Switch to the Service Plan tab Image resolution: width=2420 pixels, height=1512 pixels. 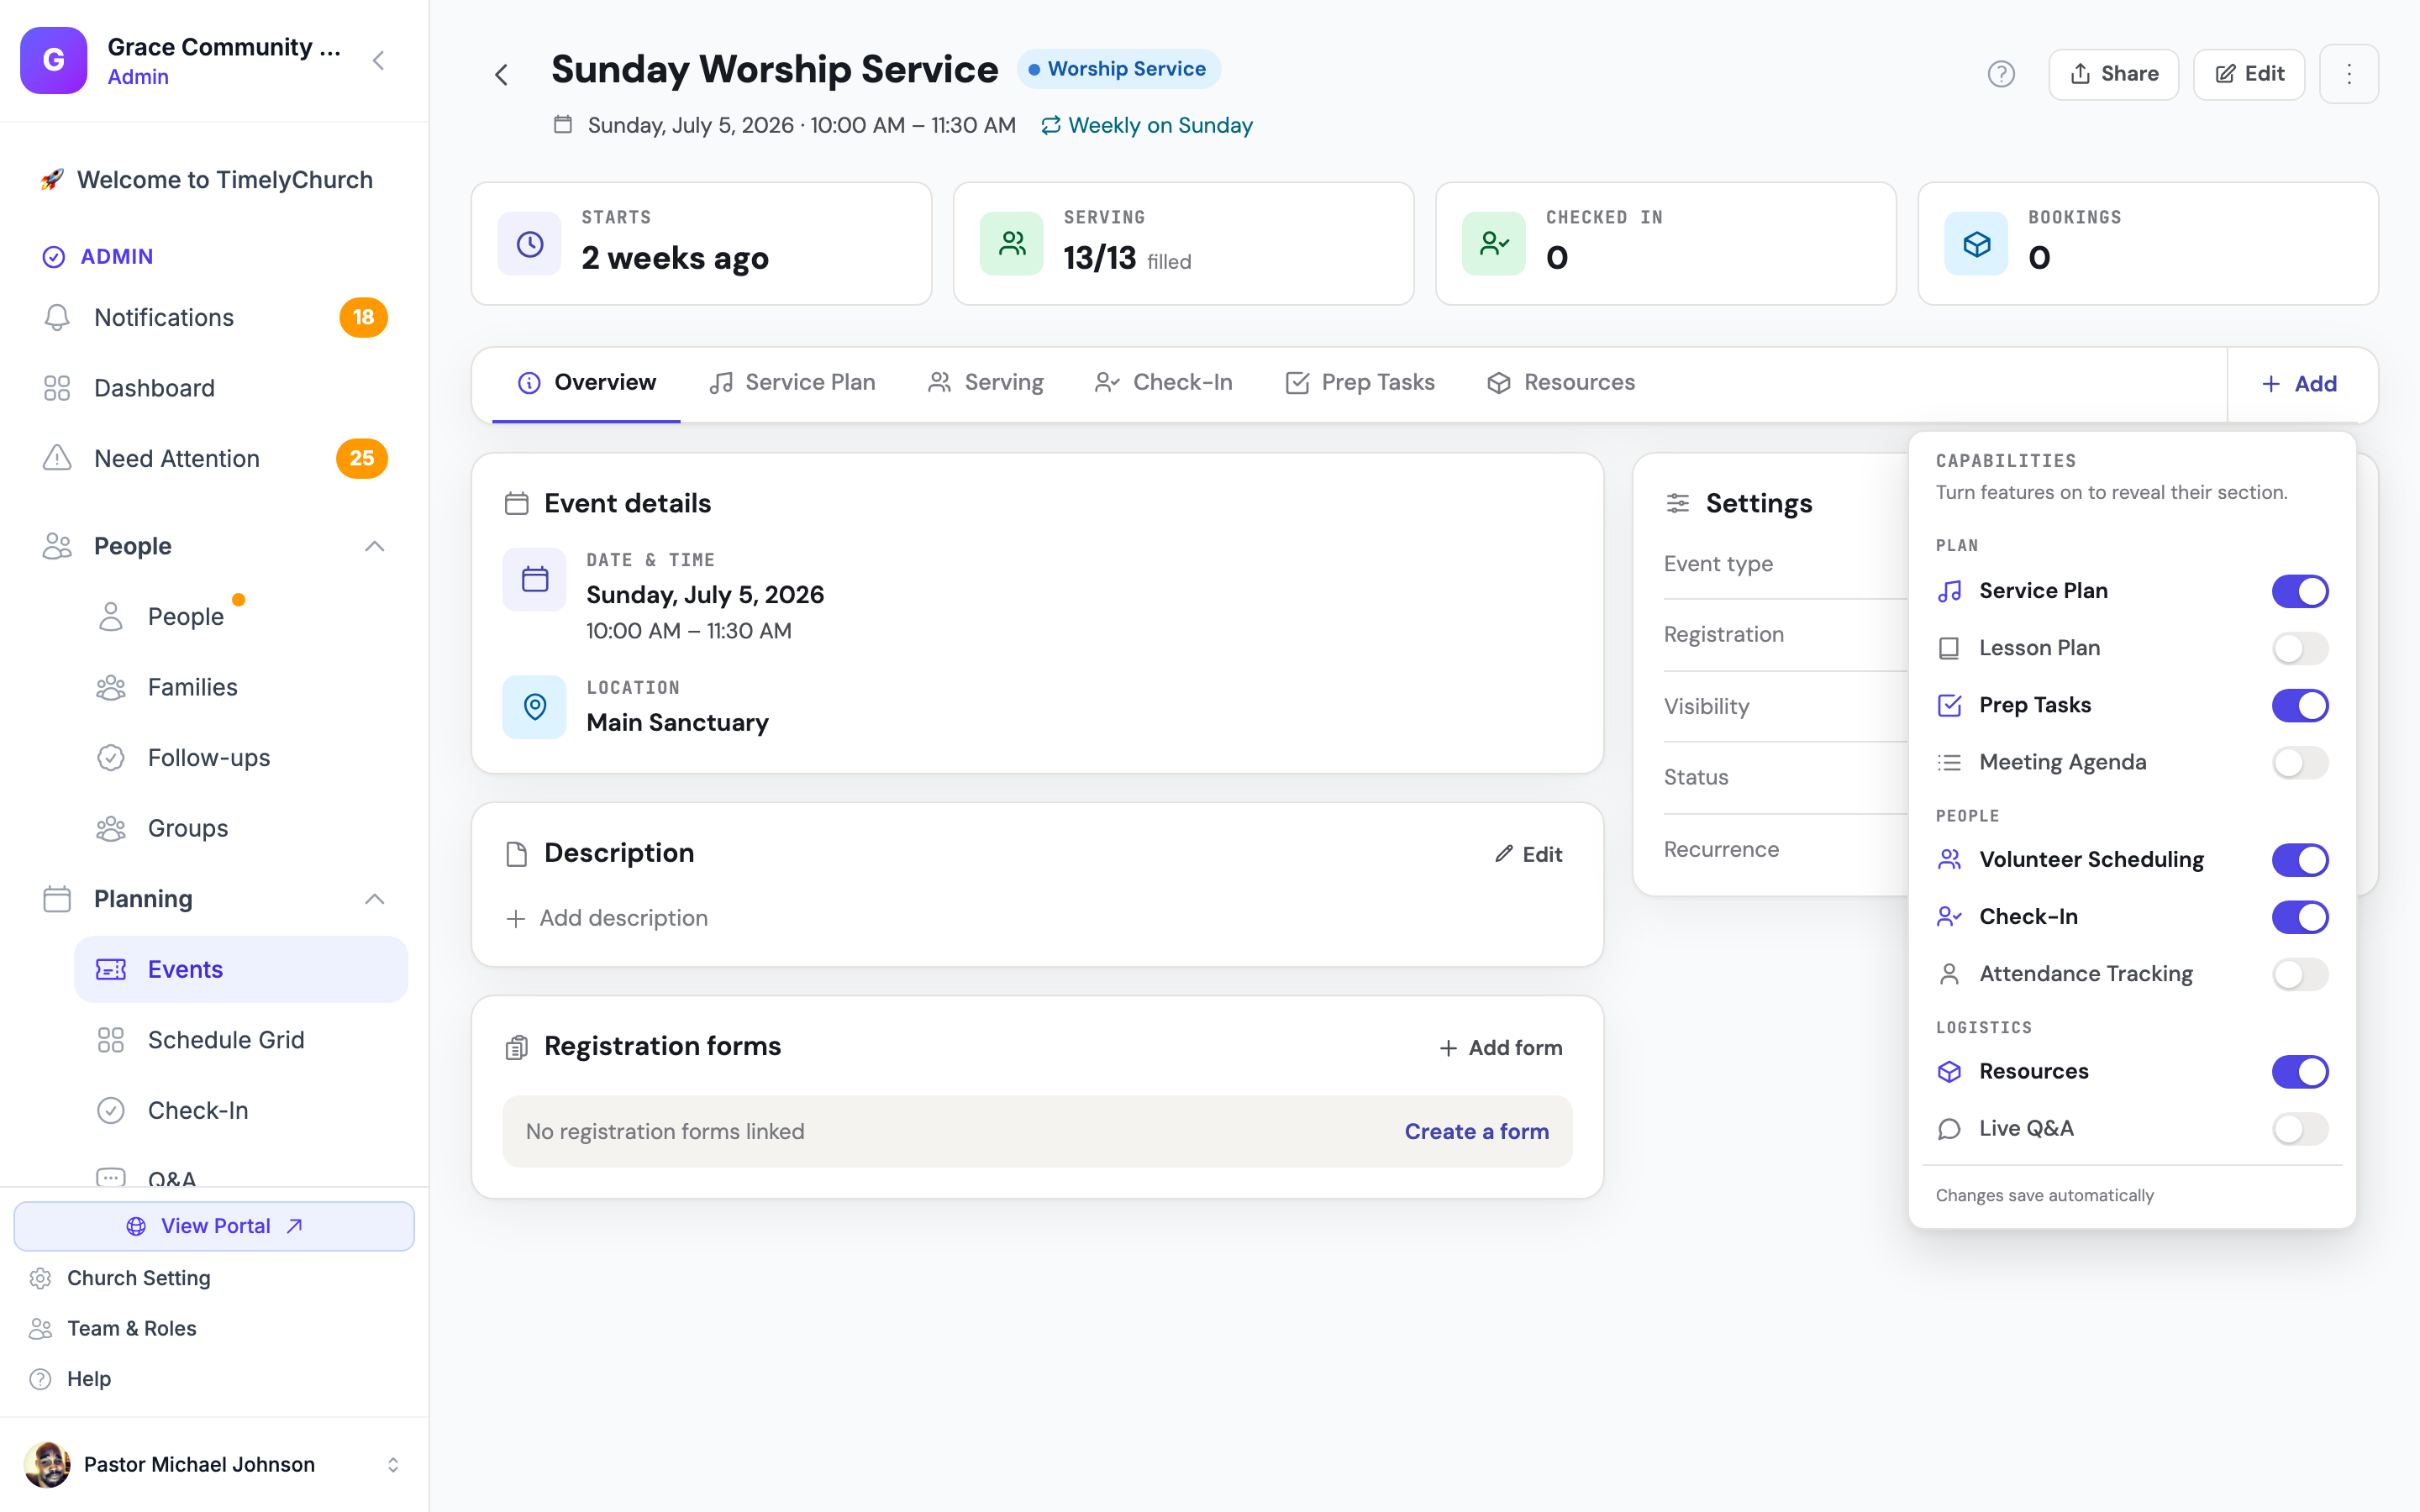(x=792, y=383)
